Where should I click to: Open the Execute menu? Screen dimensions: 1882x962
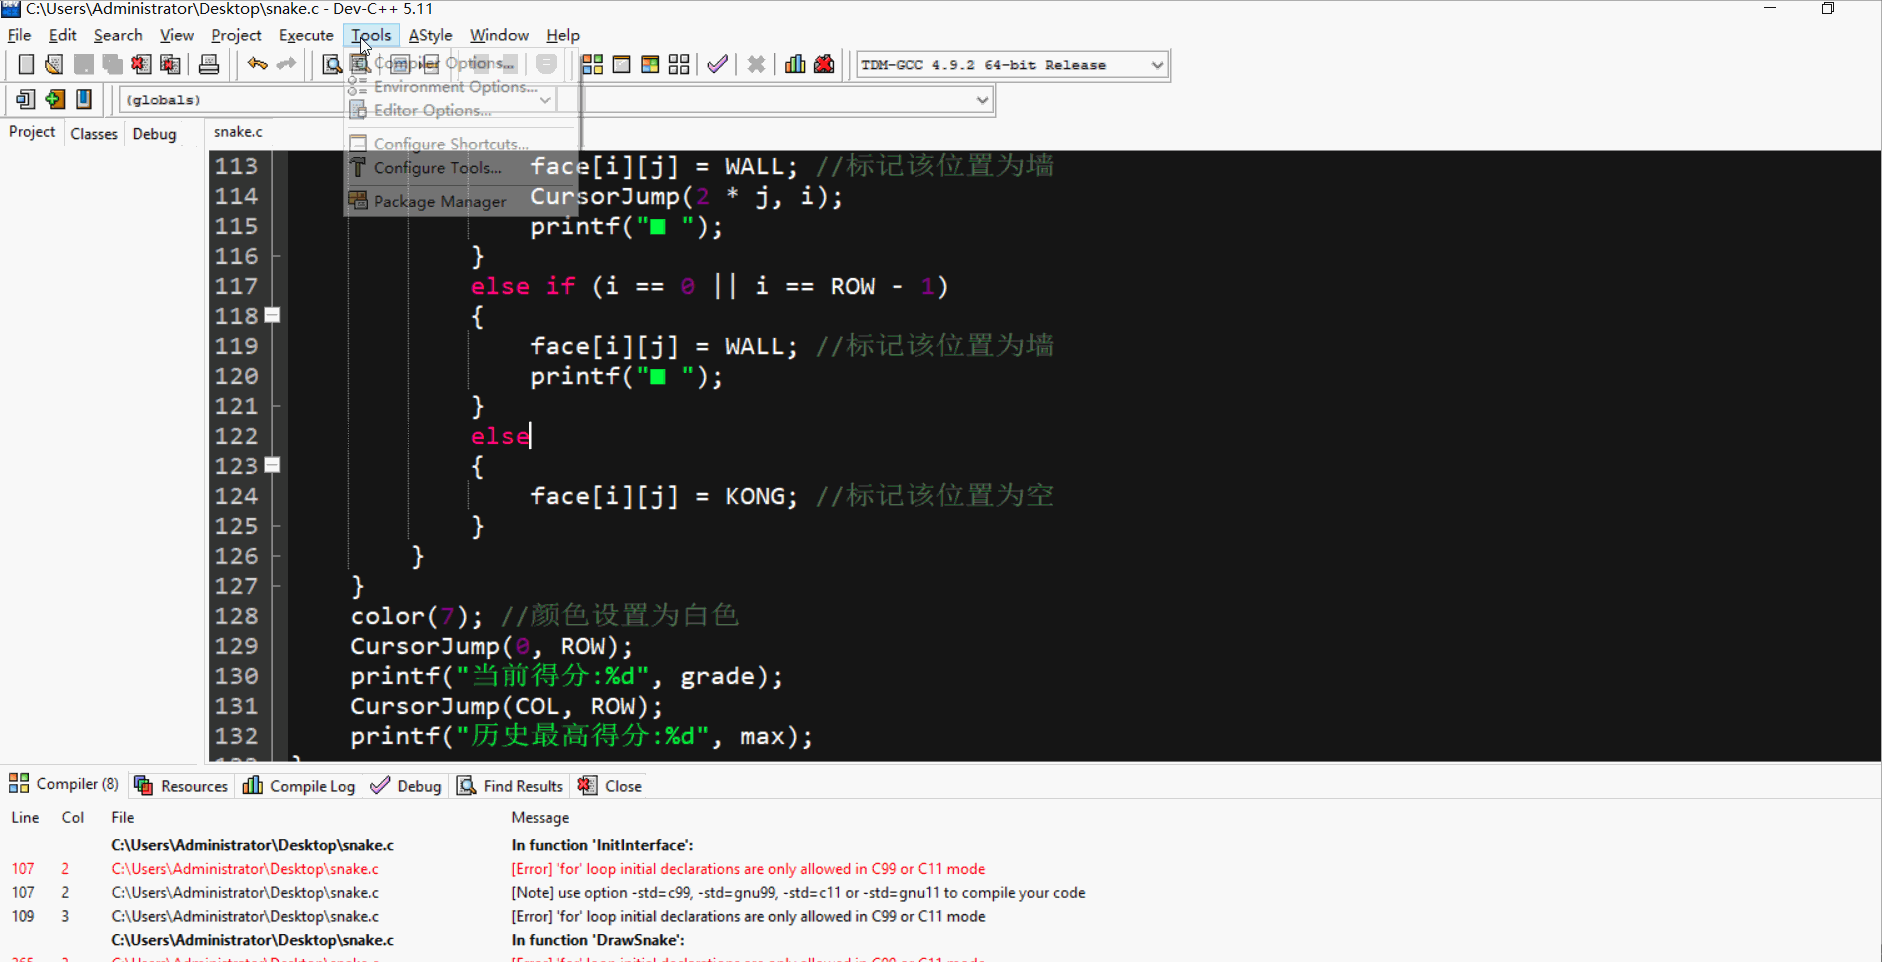pos(306,35)
